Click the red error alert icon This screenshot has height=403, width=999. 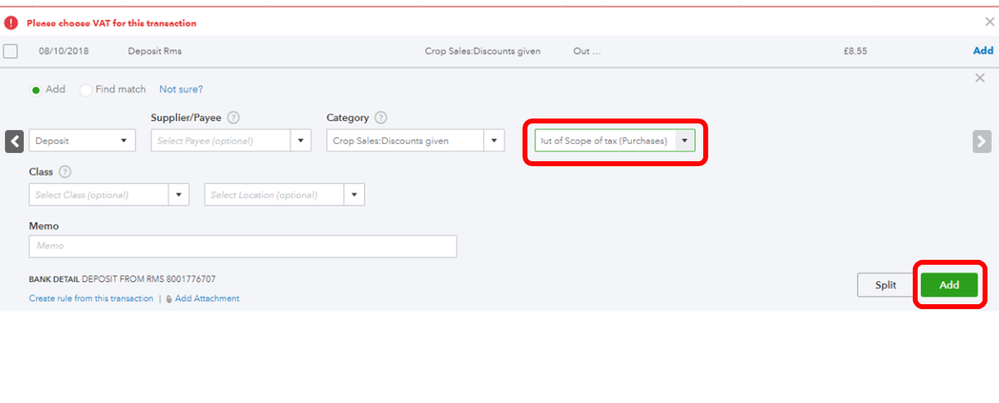(11, 22)
